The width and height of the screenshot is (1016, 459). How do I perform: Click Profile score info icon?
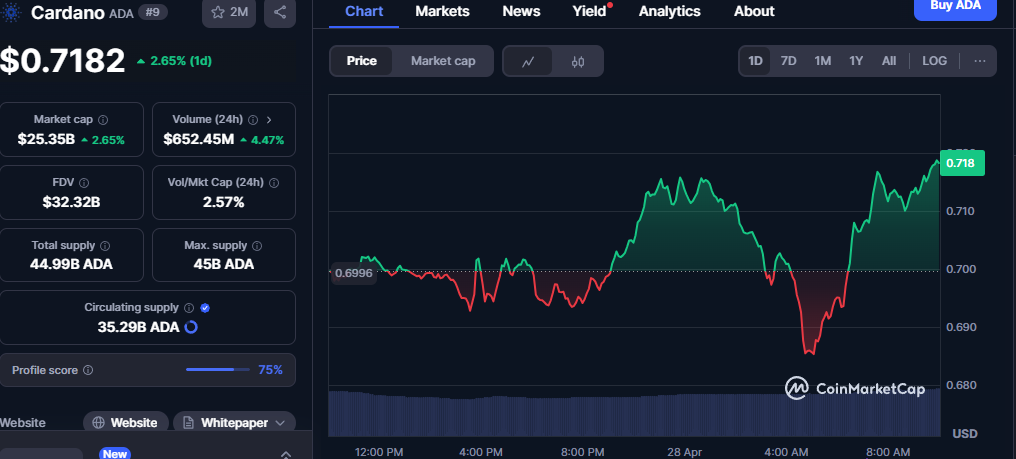[88, 370]
